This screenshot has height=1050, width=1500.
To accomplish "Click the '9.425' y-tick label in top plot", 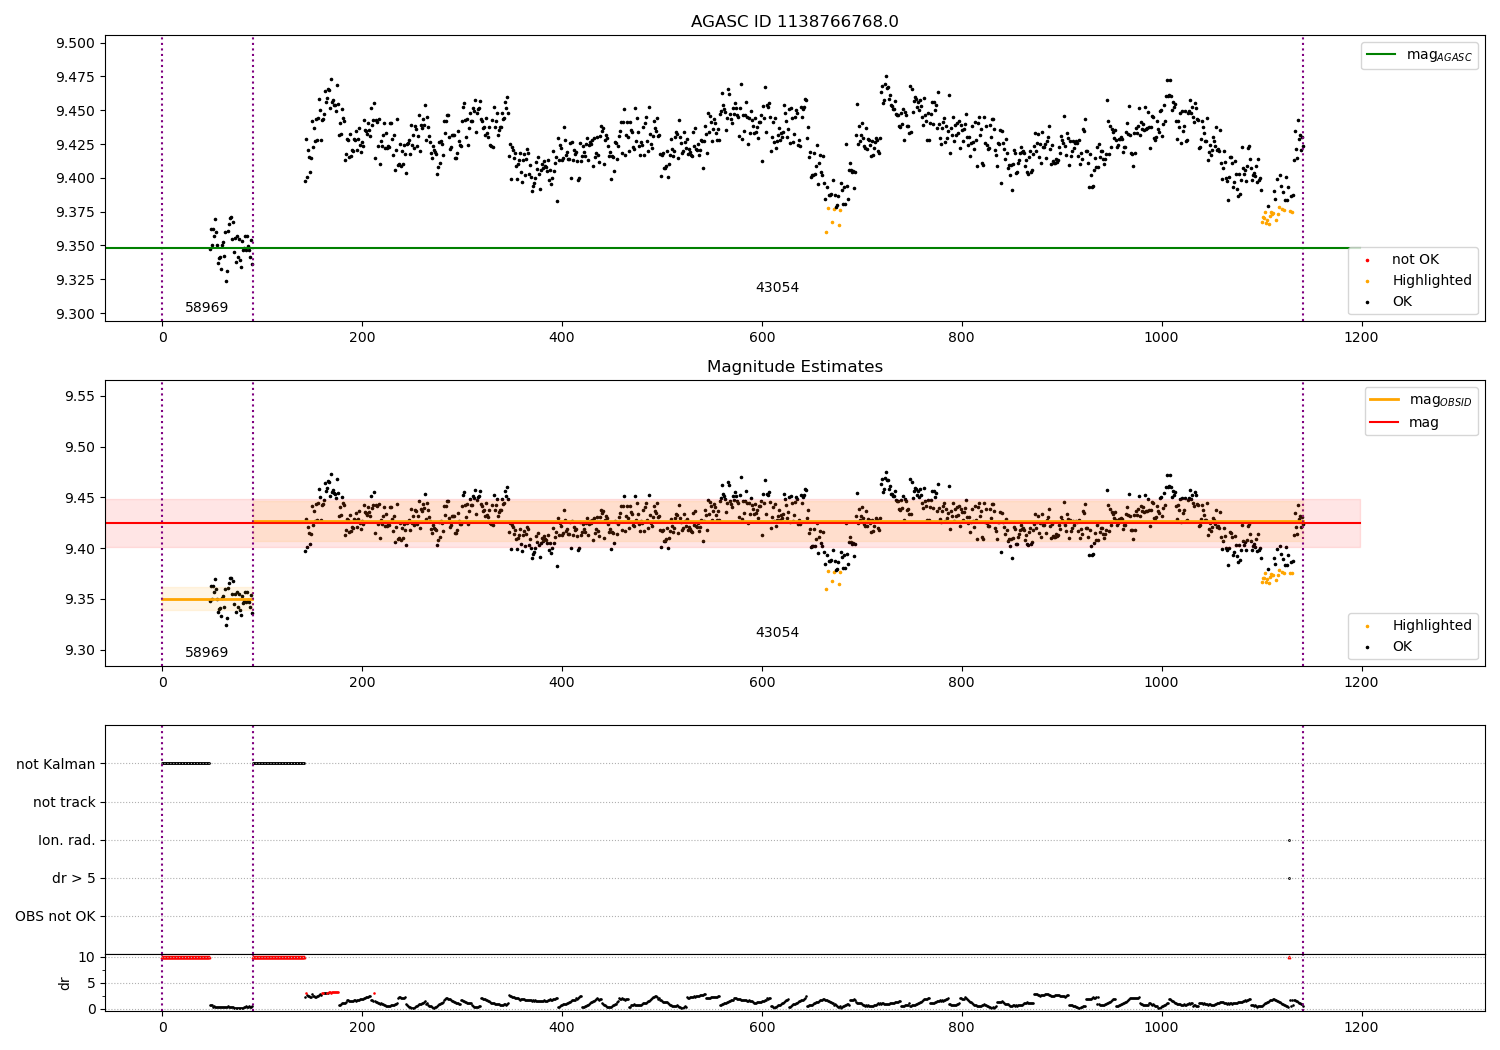I will coord(75,145).
